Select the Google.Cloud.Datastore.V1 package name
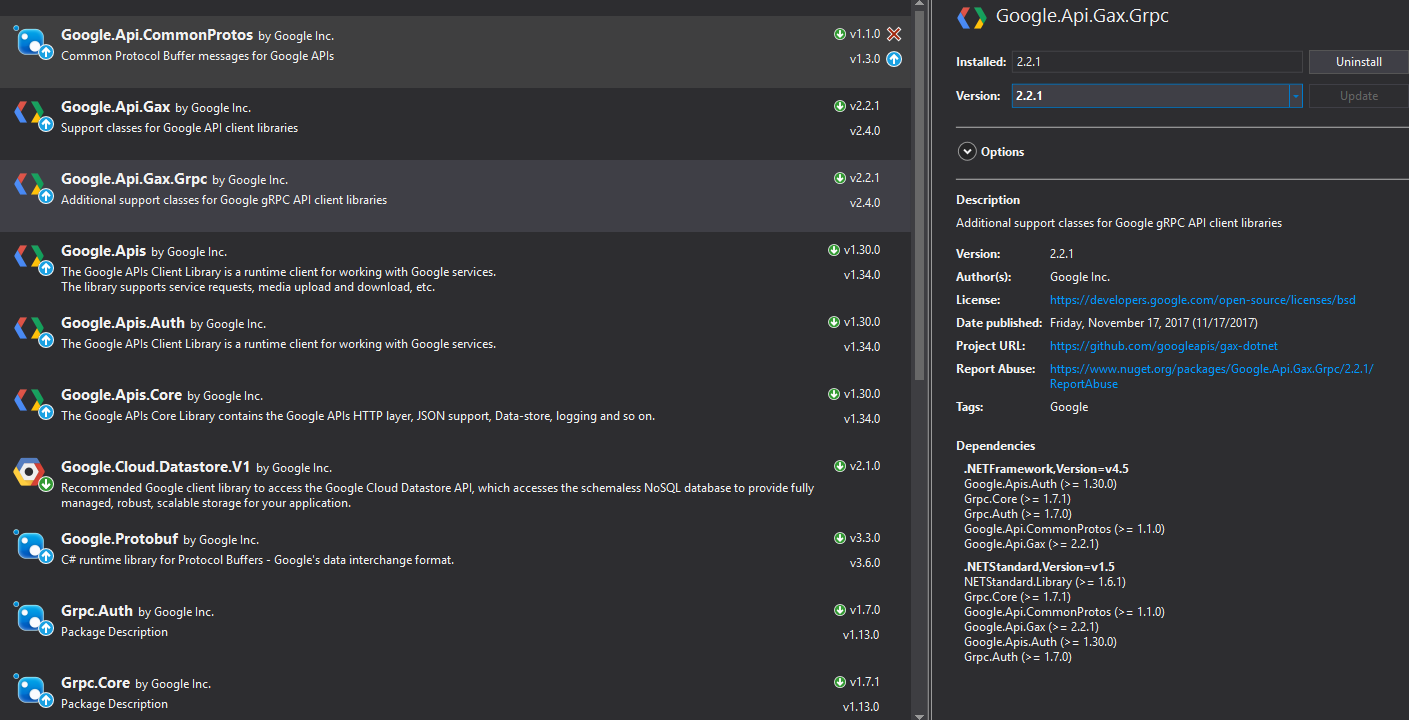This screenshot has width=1409, height=720. click(156, 467)
